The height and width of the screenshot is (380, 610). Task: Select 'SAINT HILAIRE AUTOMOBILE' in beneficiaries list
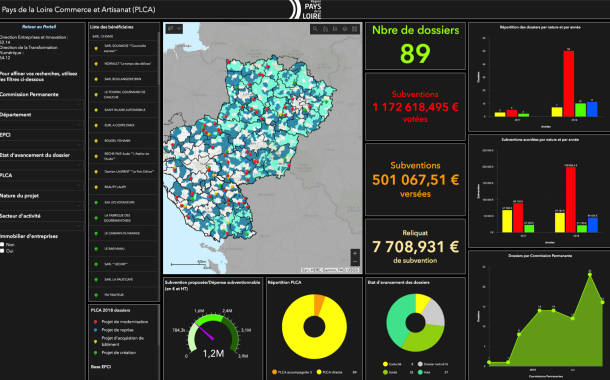123,110
